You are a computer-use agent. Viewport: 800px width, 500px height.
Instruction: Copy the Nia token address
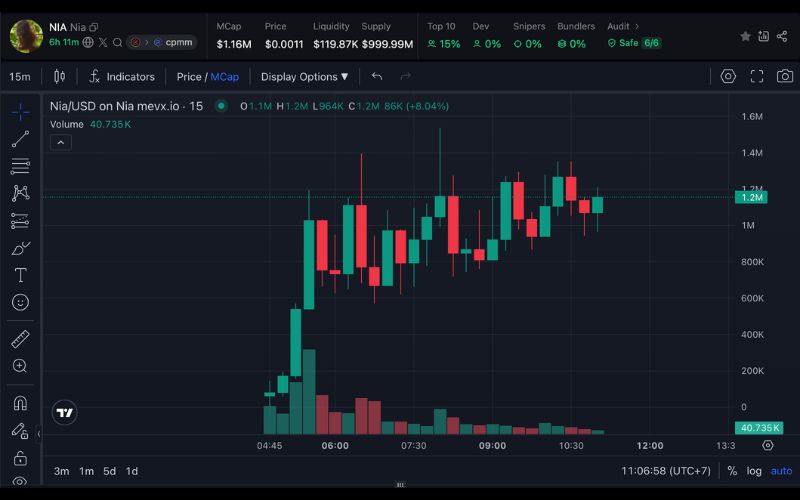[93, 27]
